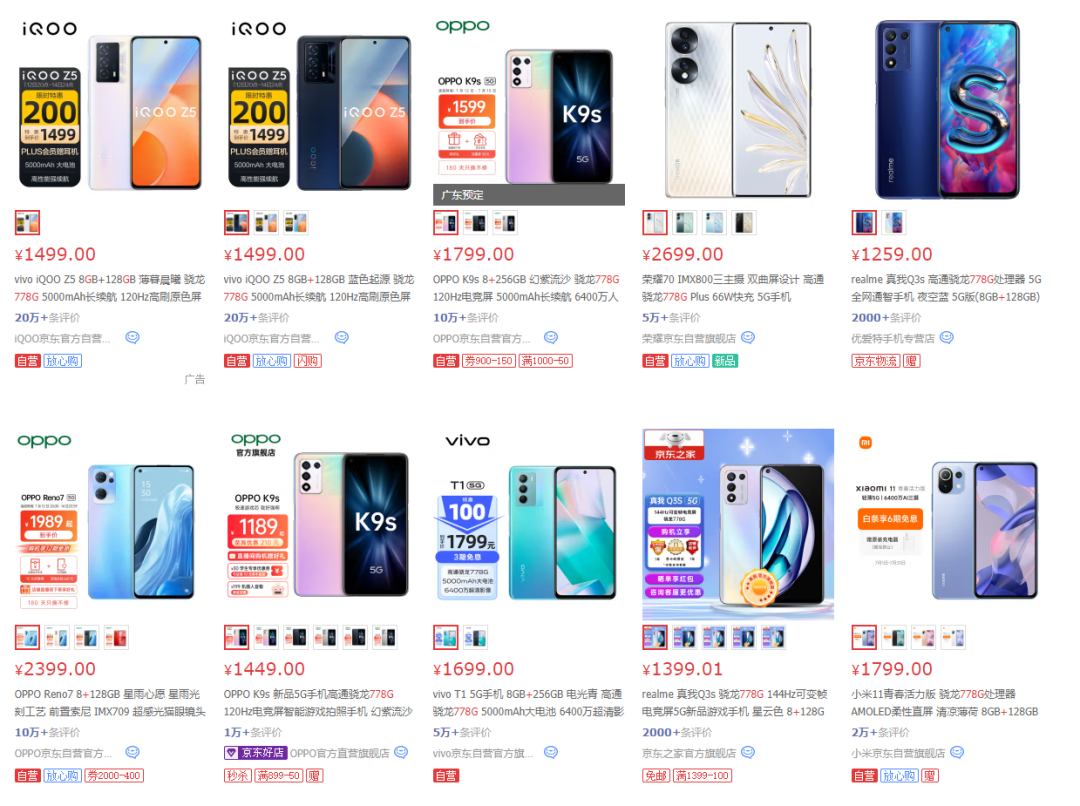Choose the red OPPO Reno7 color thumbnail
1080x806 pixels.
[116, 637]
